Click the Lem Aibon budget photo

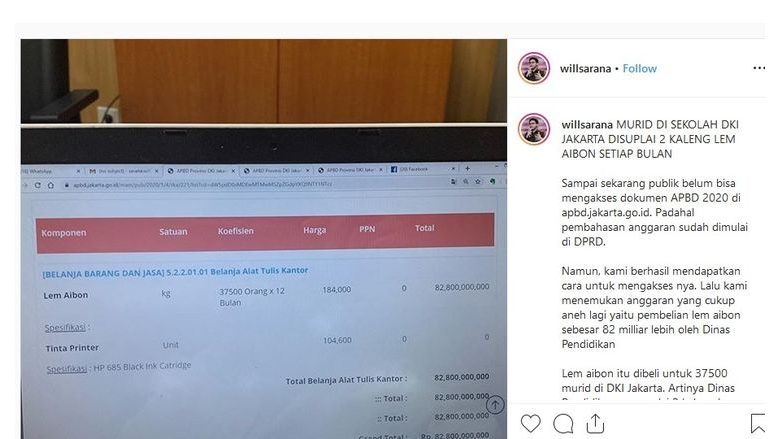(x=264, y=239)
